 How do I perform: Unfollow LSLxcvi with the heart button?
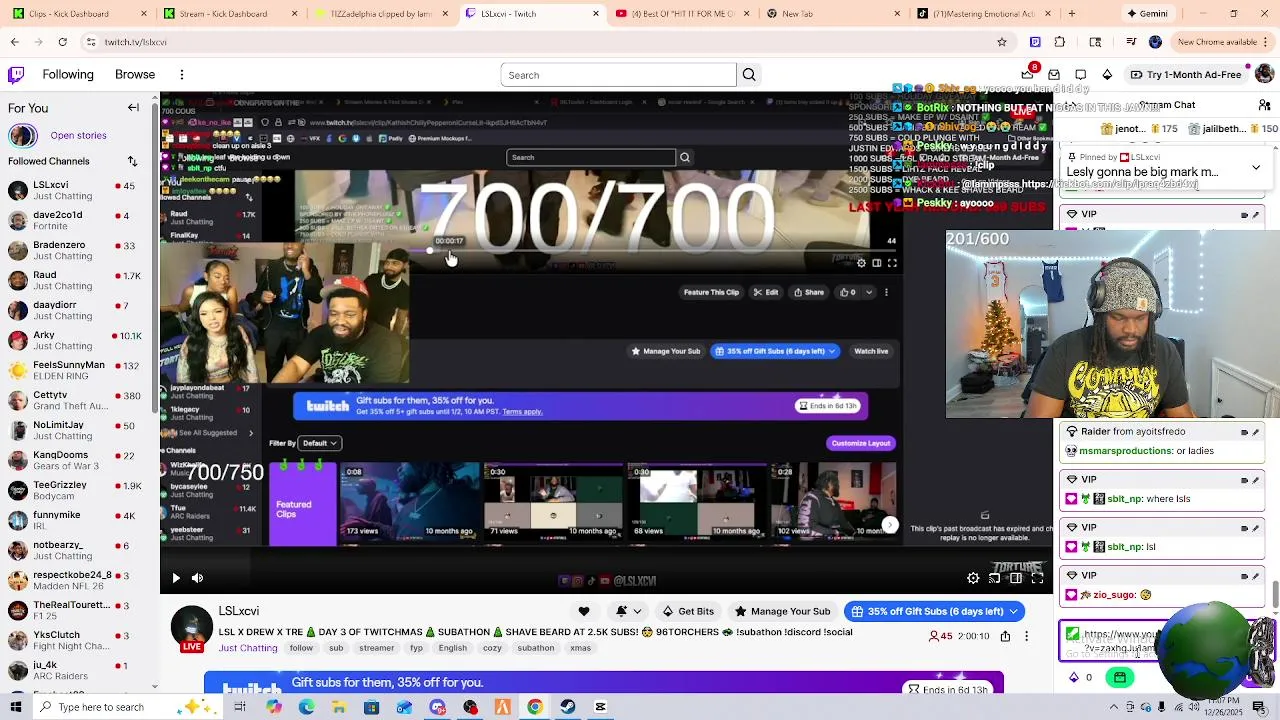coord(584,611)
